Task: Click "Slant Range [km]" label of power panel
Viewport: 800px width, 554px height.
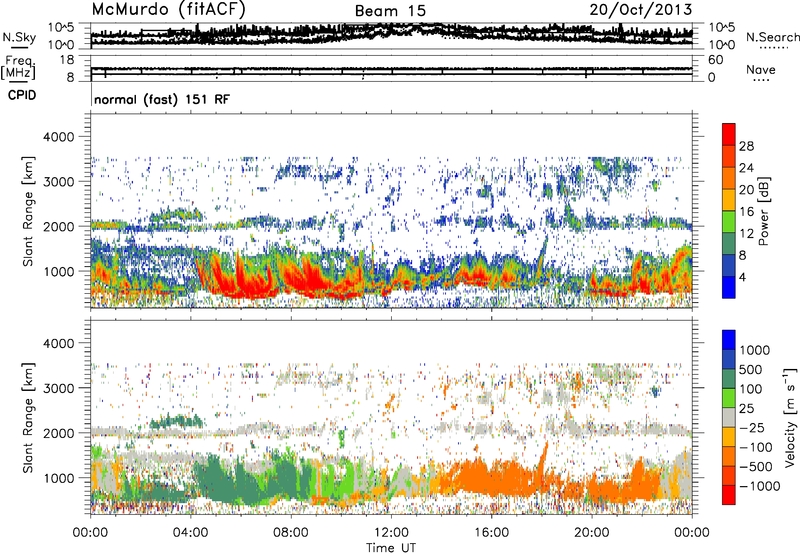Action: [28, 211]
